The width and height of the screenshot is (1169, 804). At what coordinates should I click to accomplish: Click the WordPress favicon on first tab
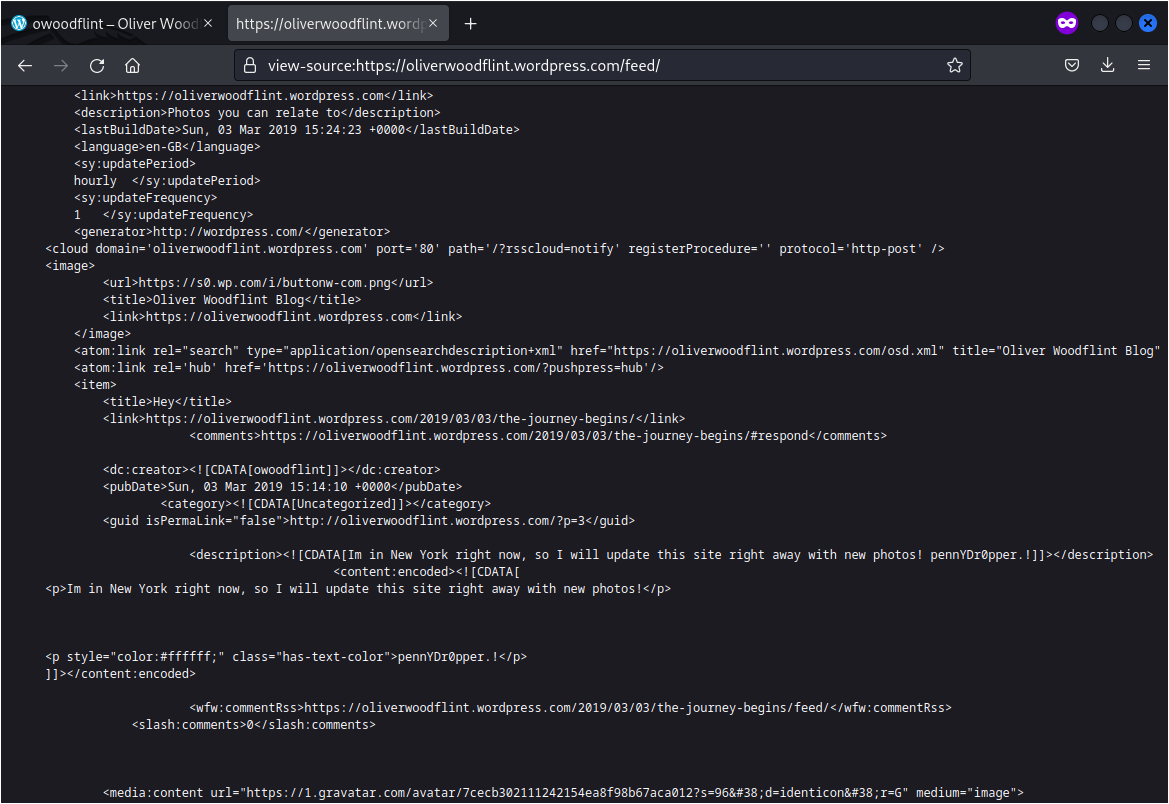click(x=19, y=24)
